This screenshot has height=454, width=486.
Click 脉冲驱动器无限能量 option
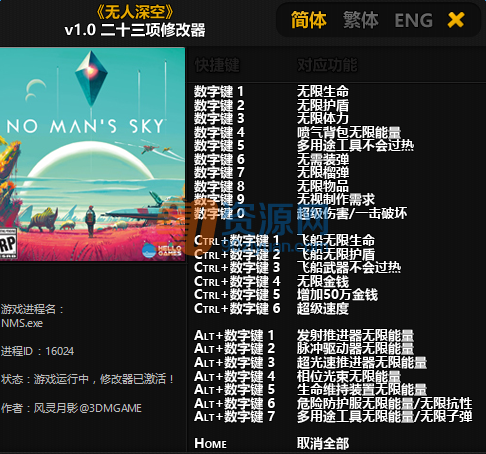pyautogui.click(x=355, y=349)
